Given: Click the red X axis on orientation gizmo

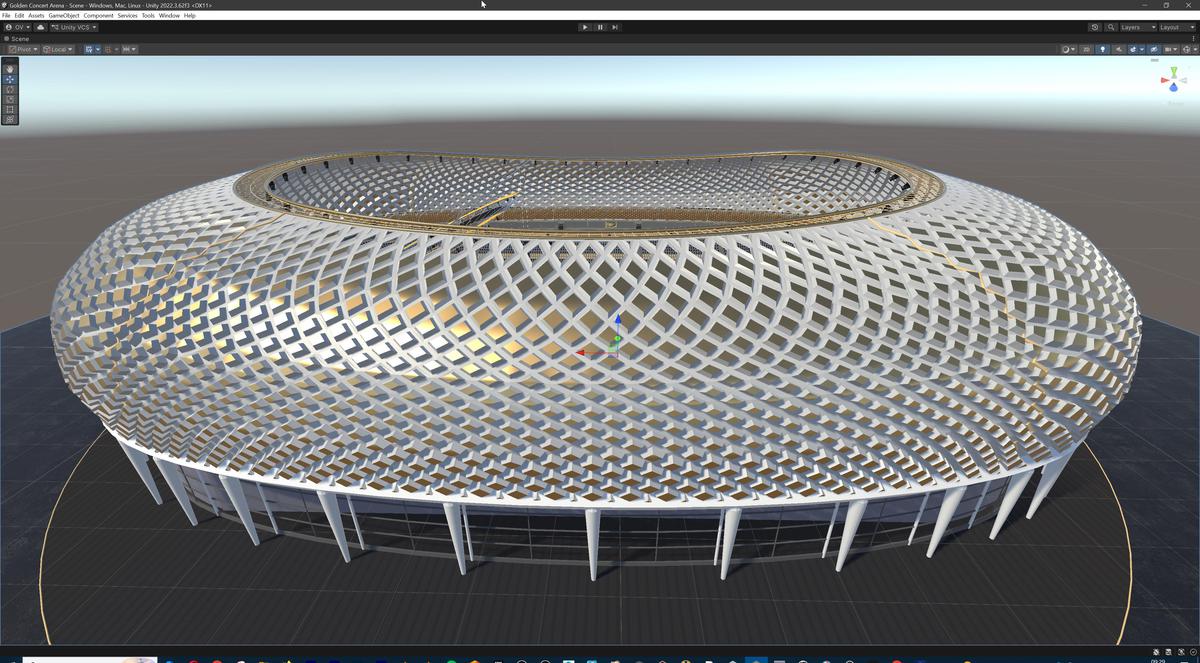Looking at the screenshot, I should click(1164, 80).
